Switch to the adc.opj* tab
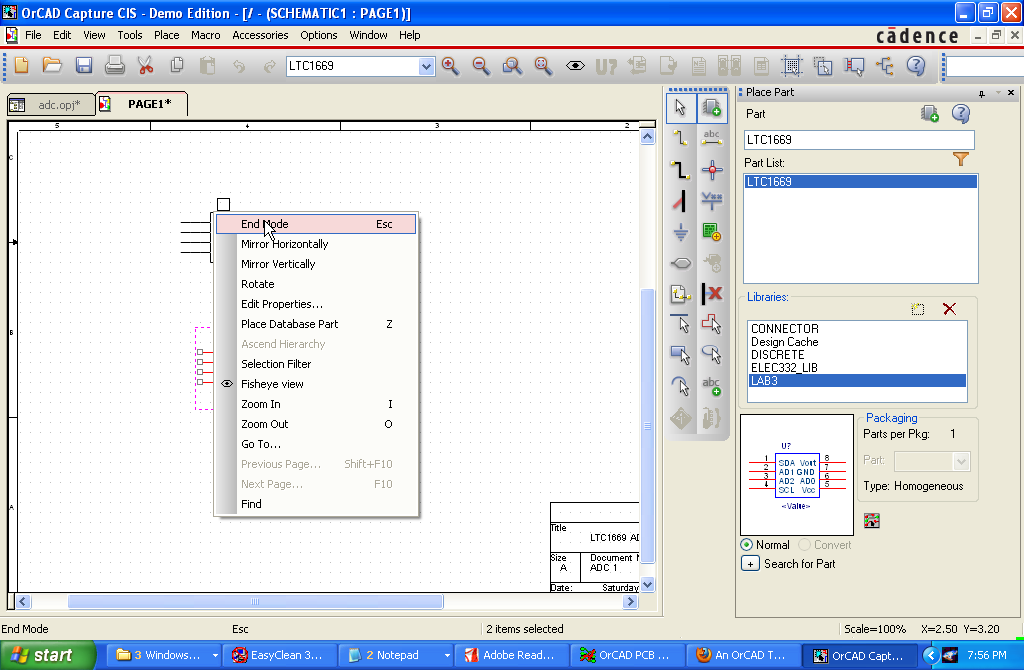The image size is (1024, 670). point(52,104)
